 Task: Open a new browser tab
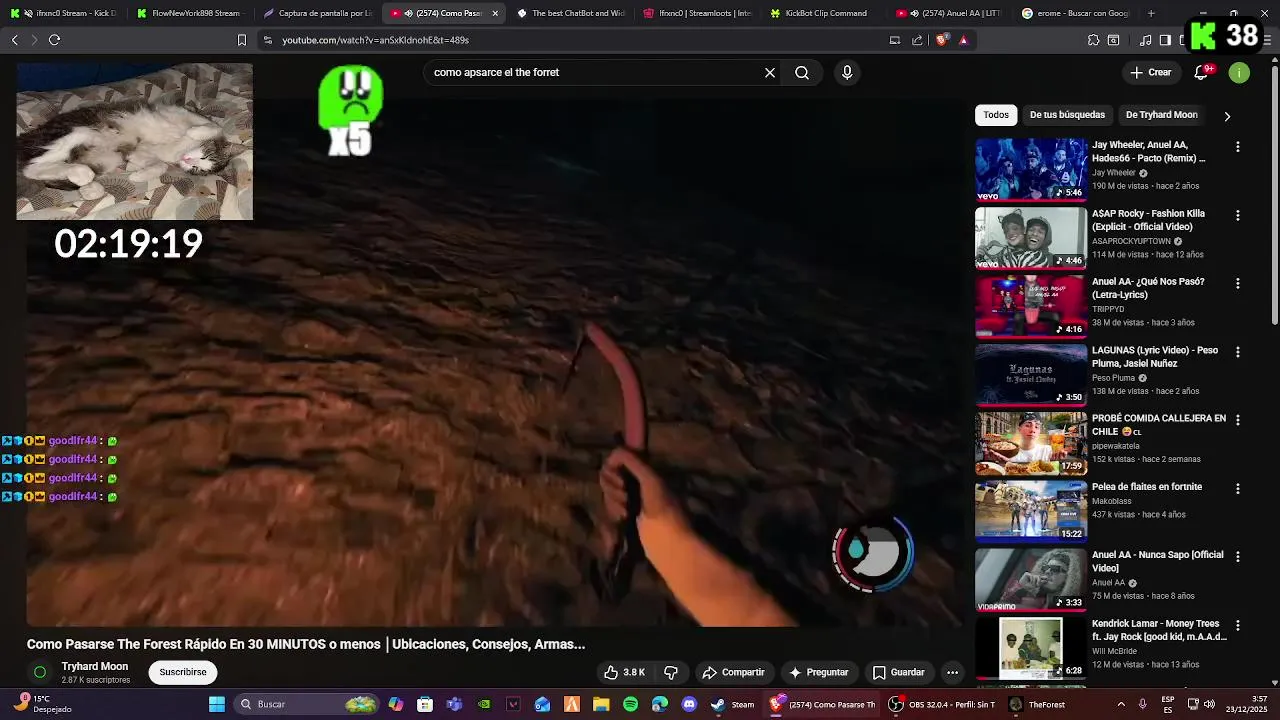click(x=1151, y=13)
